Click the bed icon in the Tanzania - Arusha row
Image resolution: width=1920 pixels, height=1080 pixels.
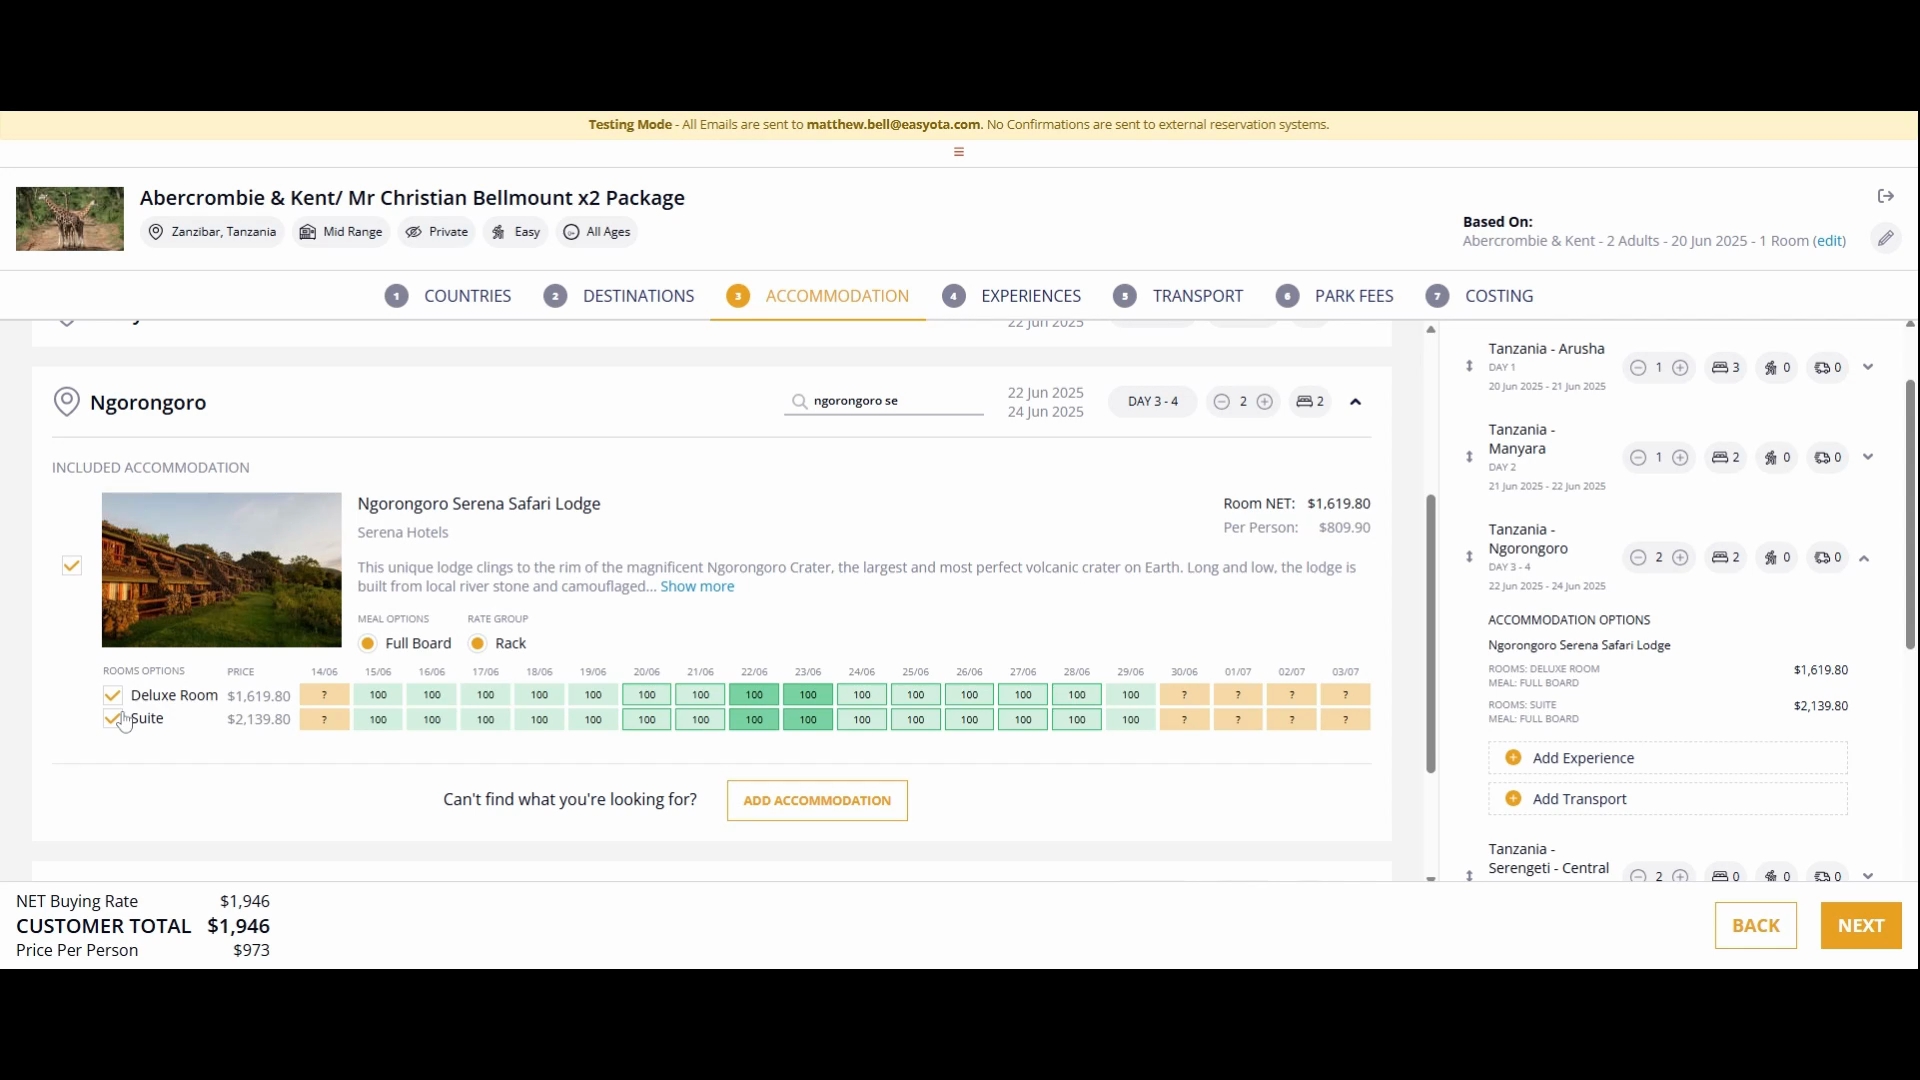(x=1720, y=368)
